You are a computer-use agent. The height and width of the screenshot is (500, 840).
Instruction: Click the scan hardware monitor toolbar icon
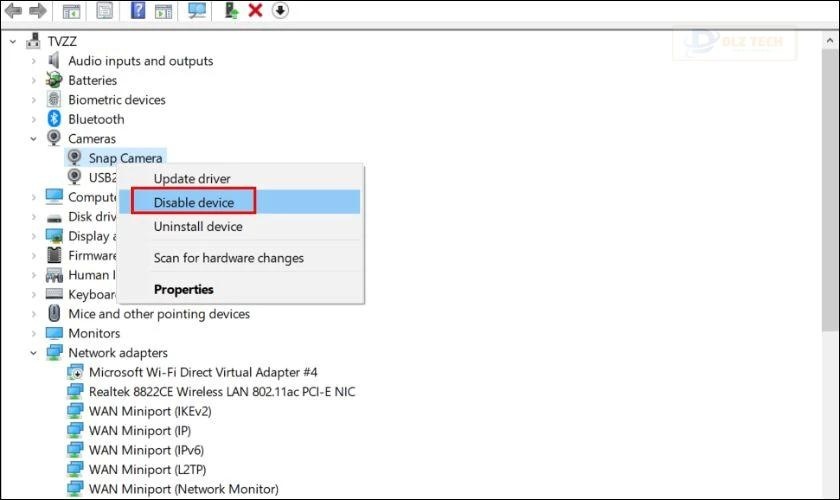pyautogui.click(x=197, y=11)
